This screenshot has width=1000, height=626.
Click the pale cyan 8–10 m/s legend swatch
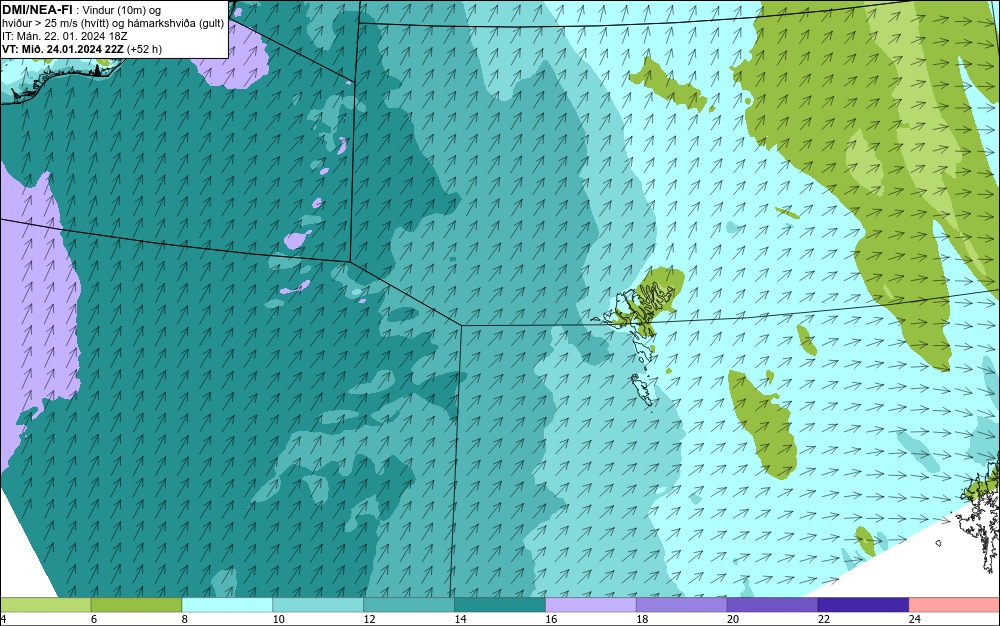click(x=227, y=605)
